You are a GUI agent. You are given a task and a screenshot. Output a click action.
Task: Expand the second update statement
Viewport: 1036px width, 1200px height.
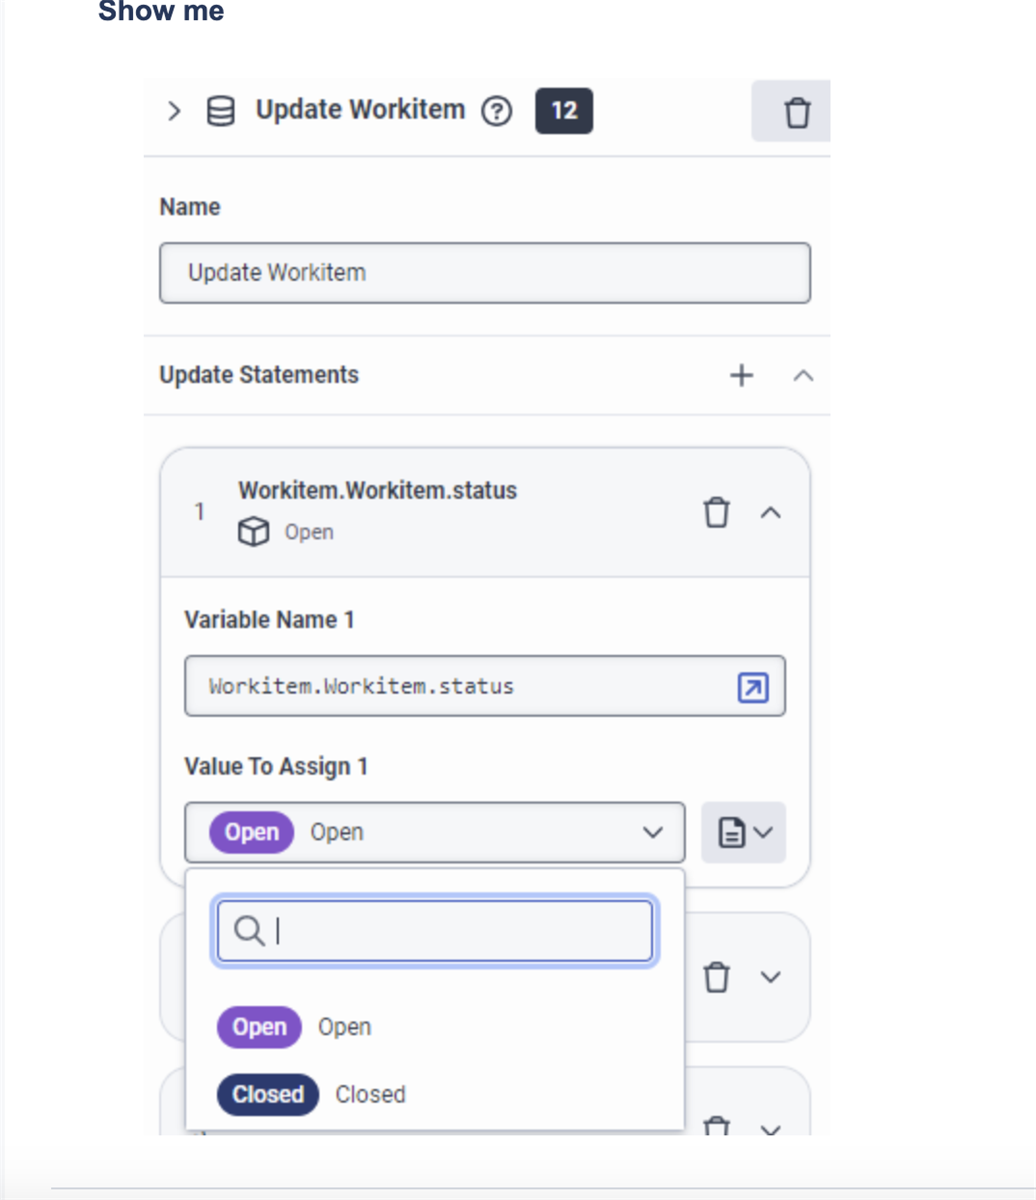tap(770, 977)
